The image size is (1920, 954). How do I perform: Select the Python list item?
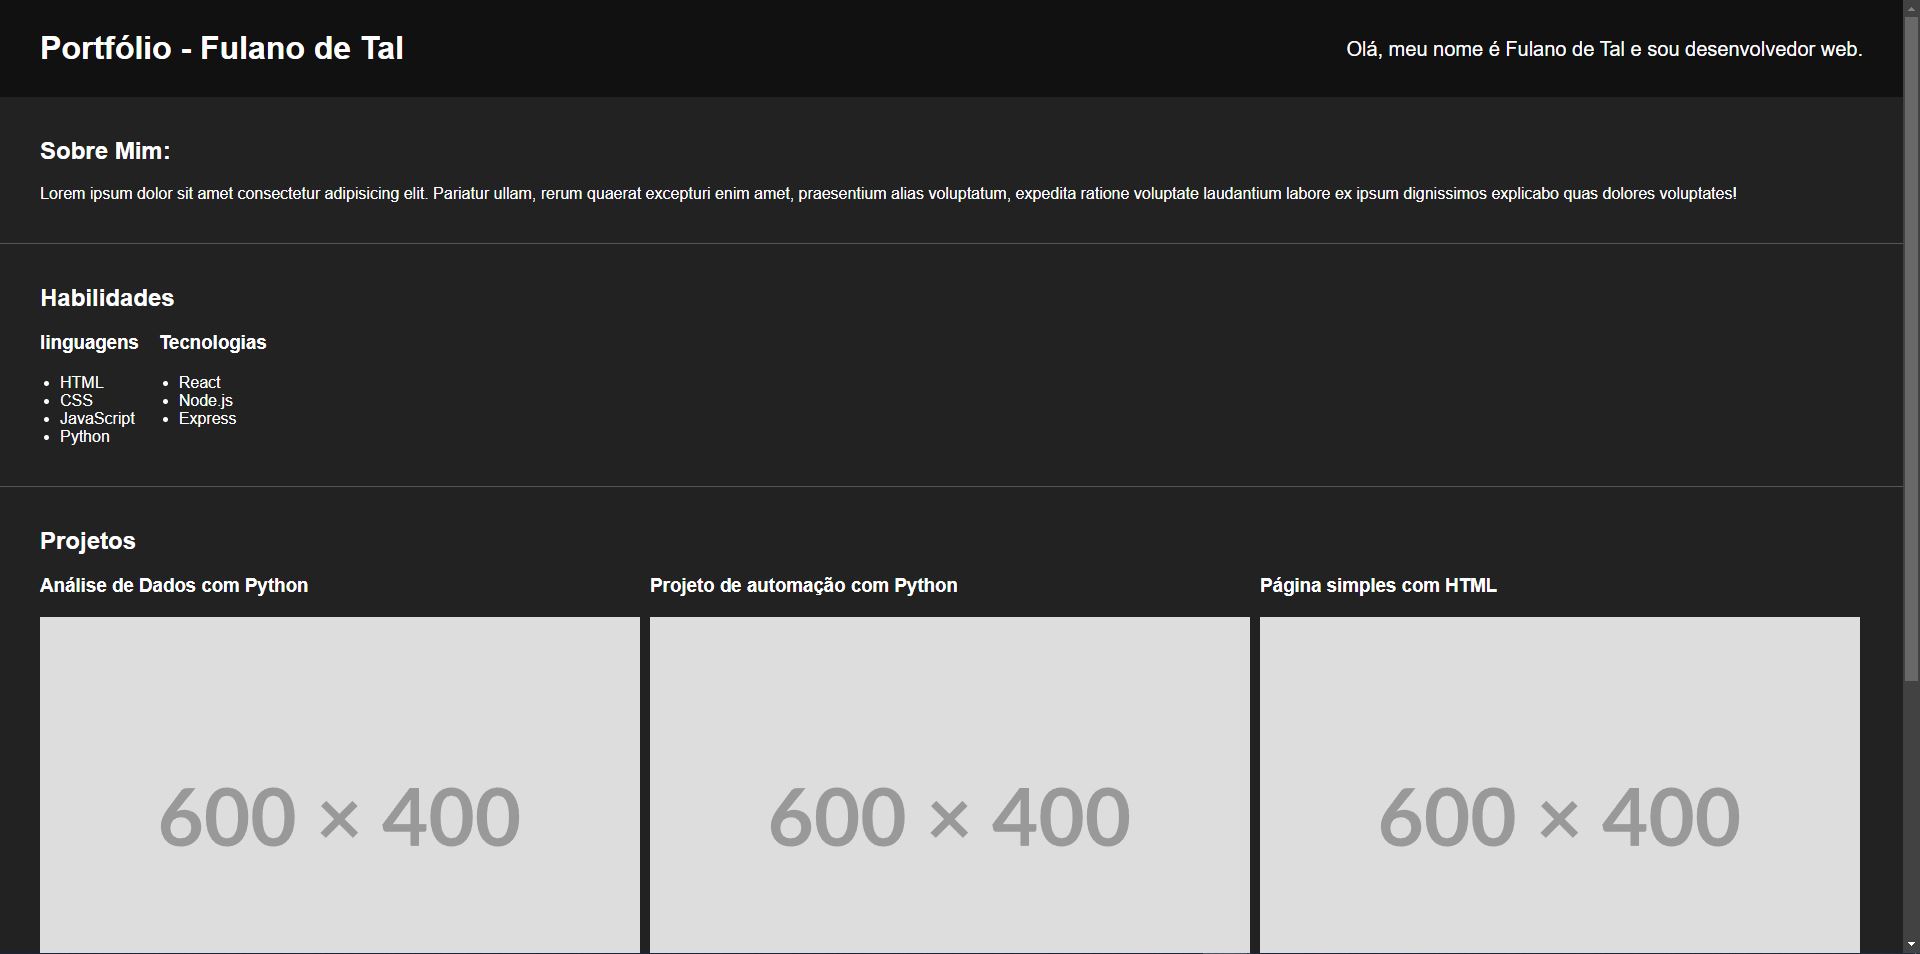85,436
